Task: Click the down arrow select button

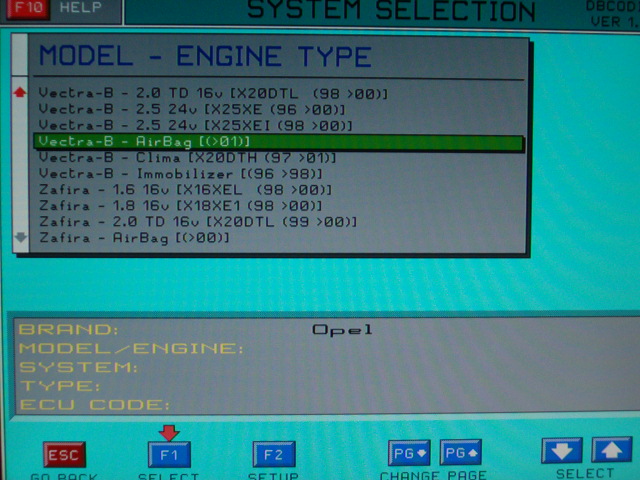Action: pyautogui.click(x=562, y=451)
